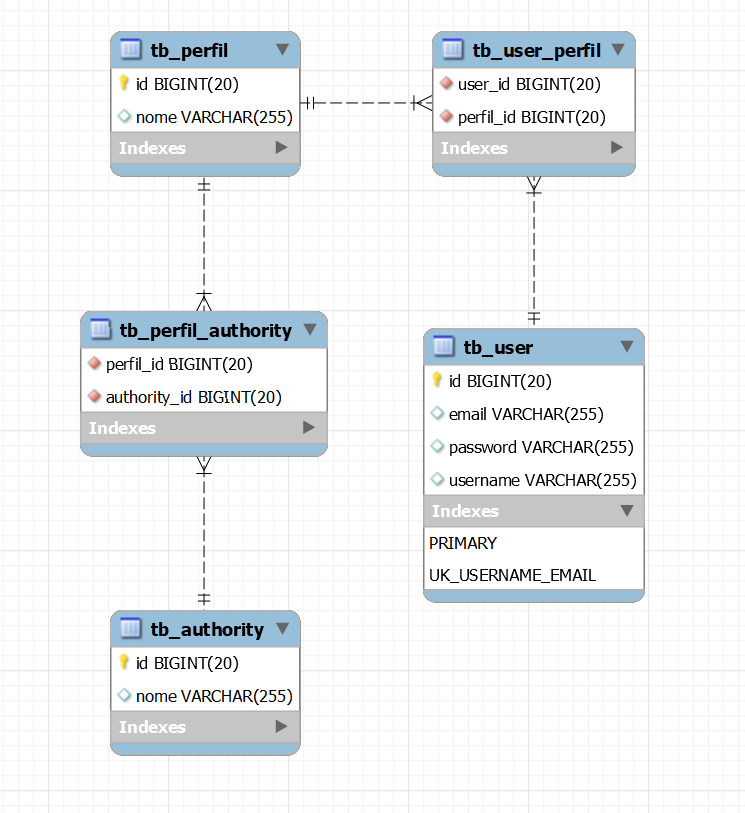This screenshot has height=813, width=745.
Task: Select relationship line between tb_user_perfil and tb_user
Action: click(x=534, y=252)
